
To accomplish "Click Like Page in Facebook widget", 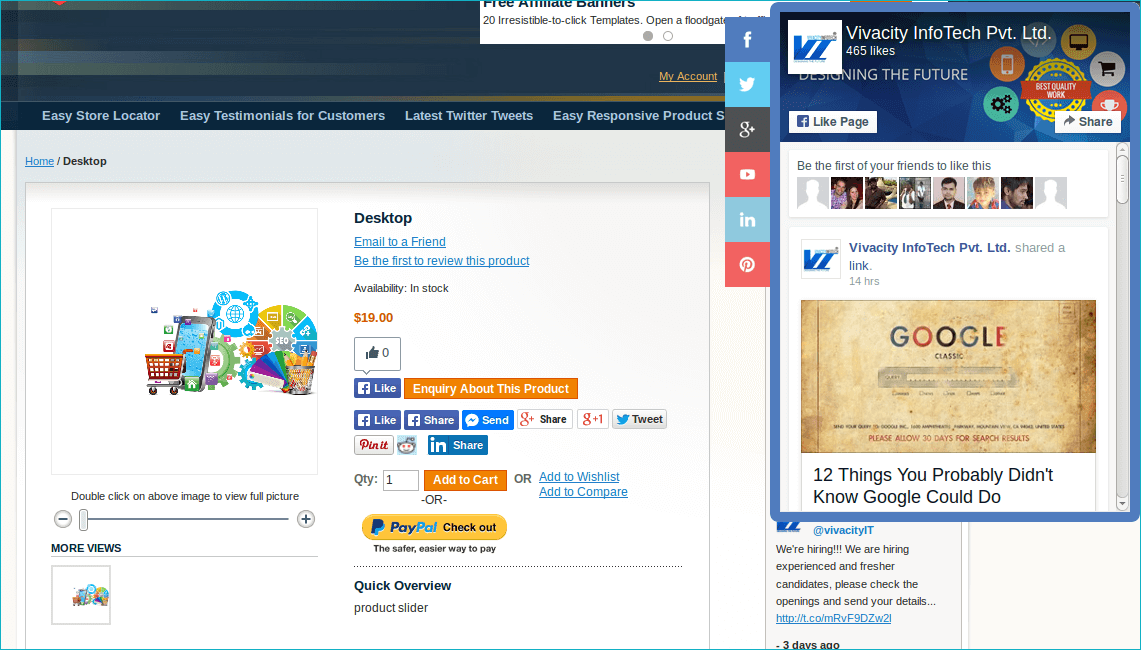I will click(x=832, y=122).
